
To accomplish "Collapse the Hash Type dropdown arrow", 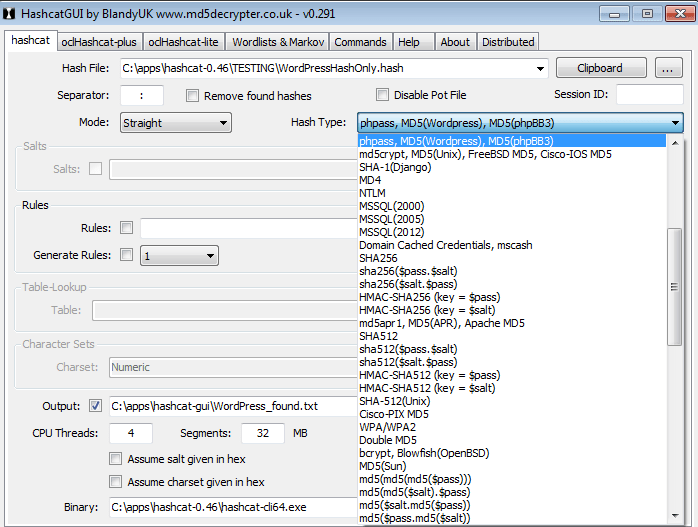I will coord(675,123).
